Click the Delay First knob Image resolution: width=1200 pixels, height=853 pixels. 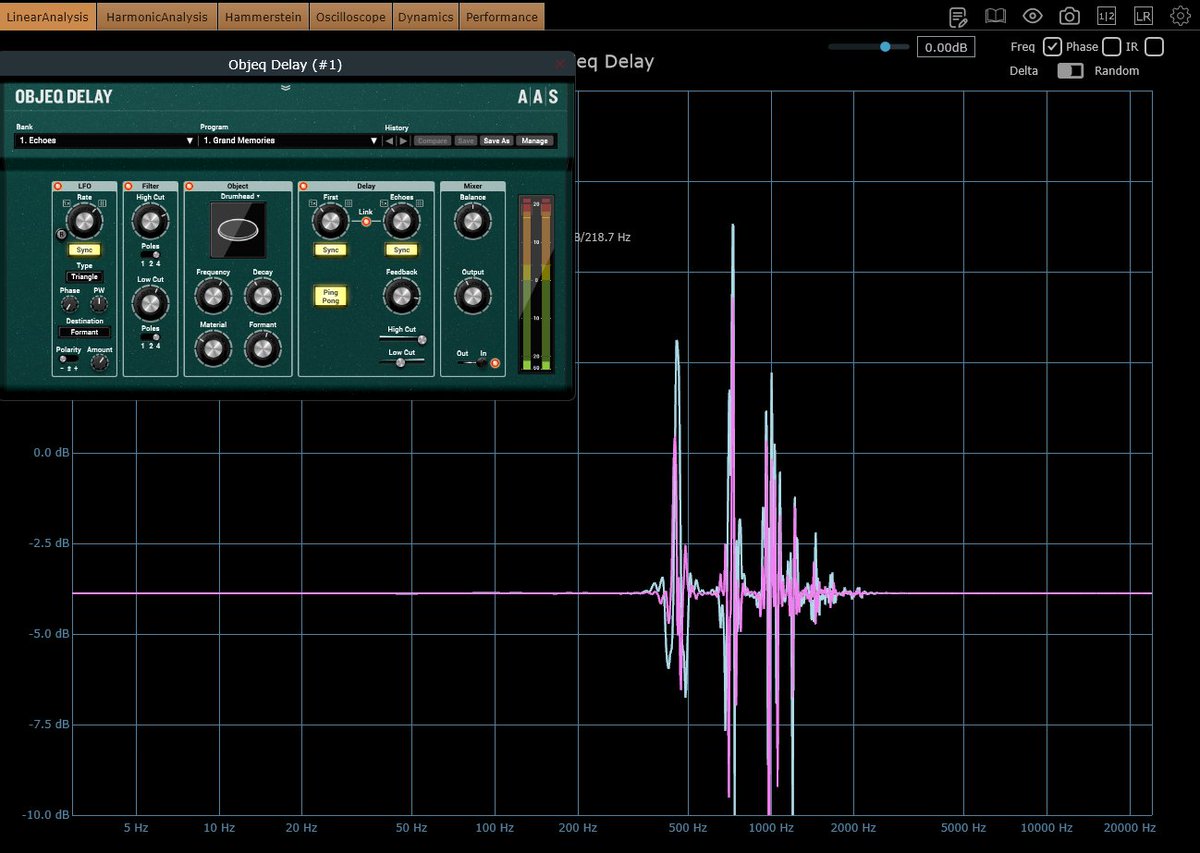(331, 220)
